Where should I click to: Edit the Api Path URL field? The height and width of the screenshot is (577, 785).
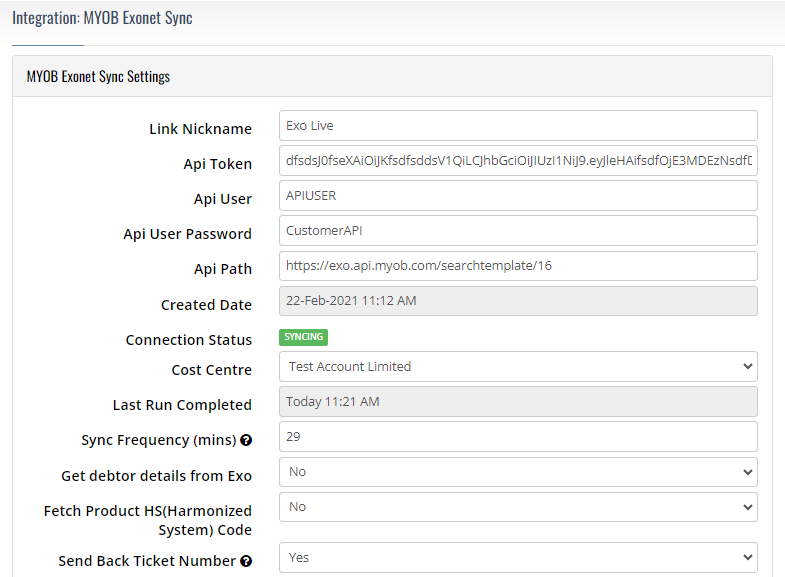pyautogui.click(x=518, y=266)
